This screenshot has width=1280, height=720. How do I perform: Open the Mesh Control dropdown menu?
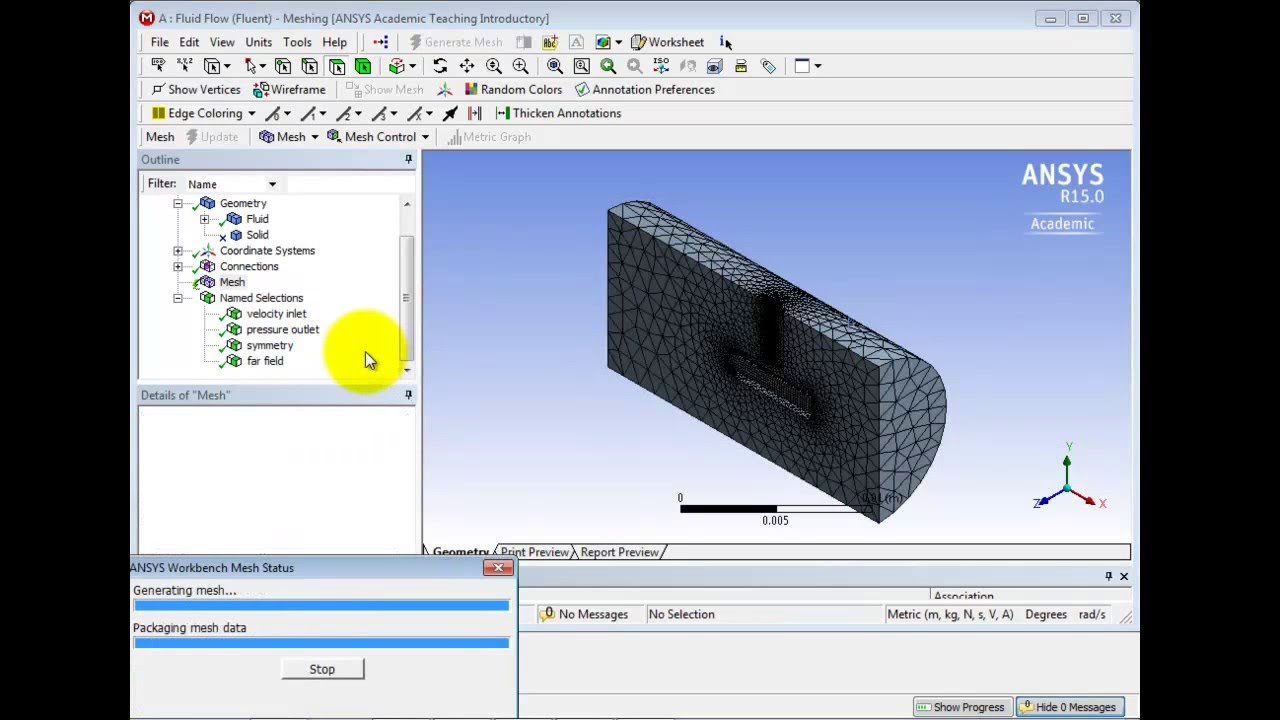(x=379, y=137)
